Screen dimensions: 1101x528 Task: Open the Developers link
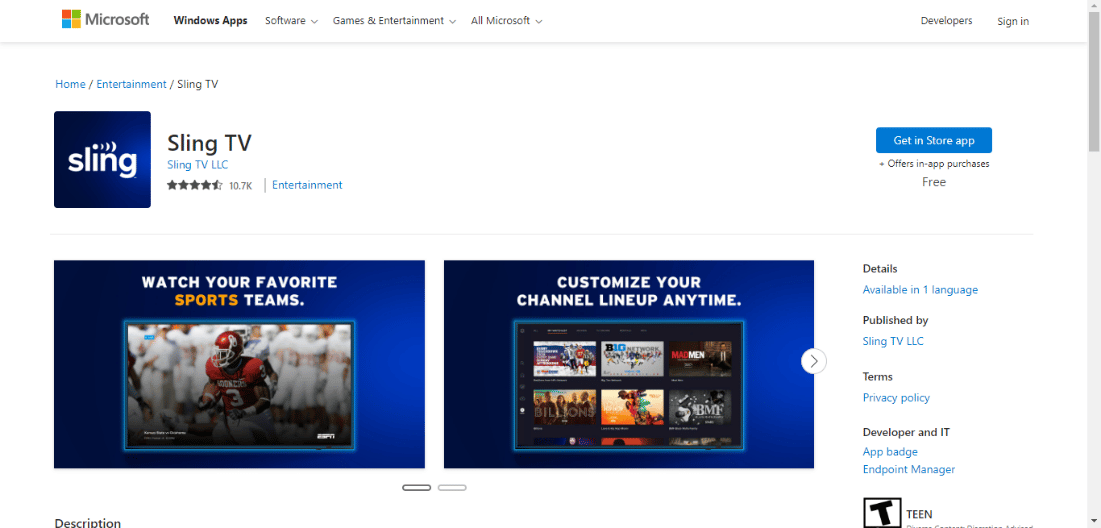click(x=947, y=20)
